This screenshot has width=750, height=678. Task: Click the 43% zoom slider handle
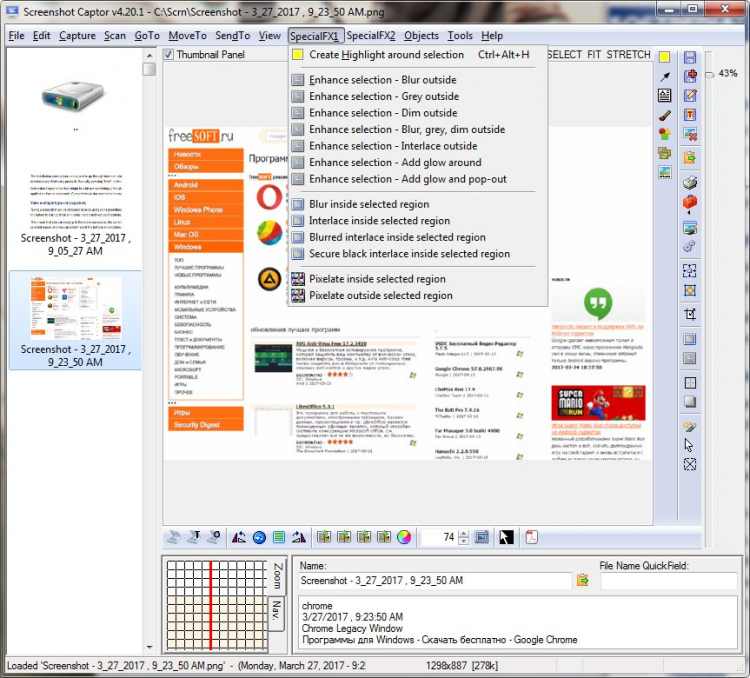(710, 74)
